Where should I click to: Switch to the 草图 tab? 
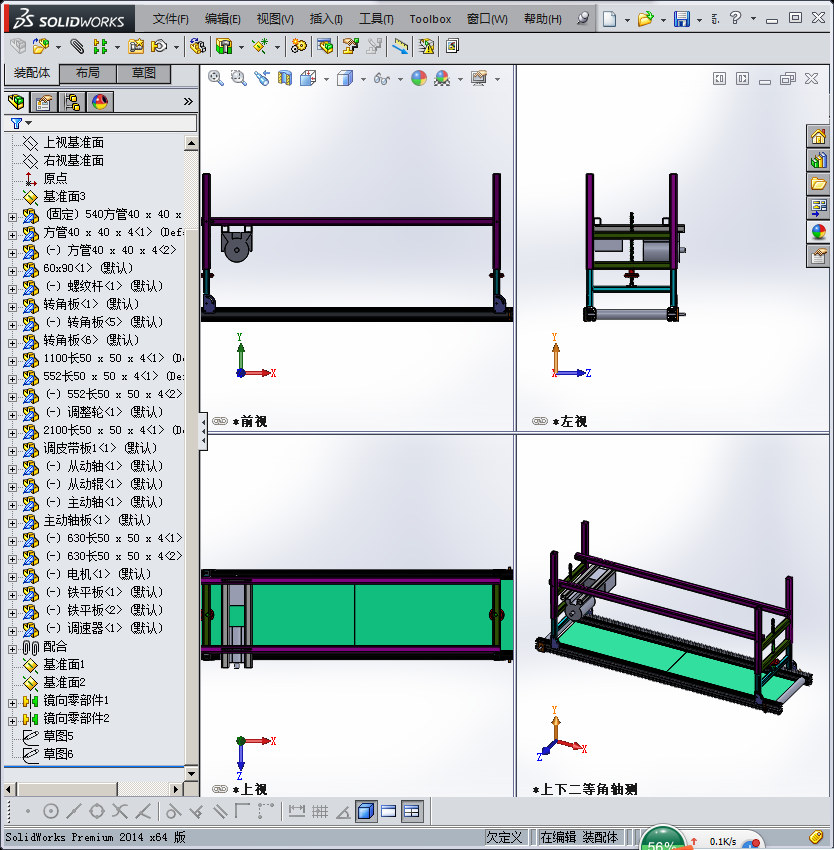pyautogui.click(x=144, y=73)
